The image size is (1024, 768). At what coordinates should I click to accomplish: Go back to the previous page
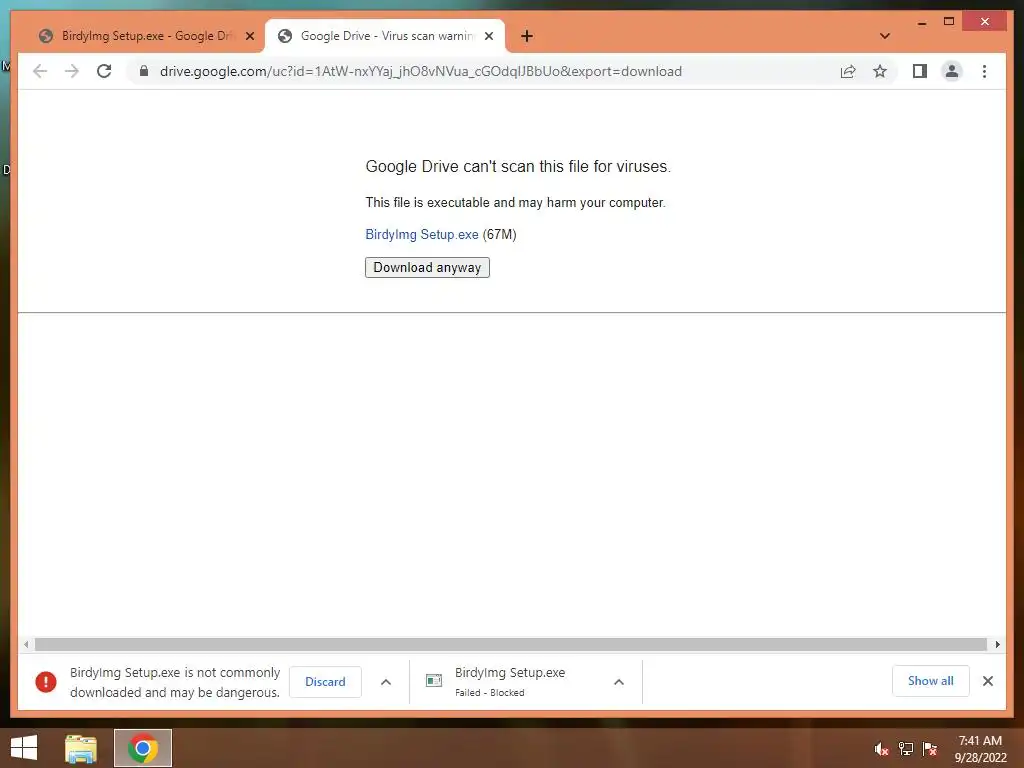click(x=40, y=71)
